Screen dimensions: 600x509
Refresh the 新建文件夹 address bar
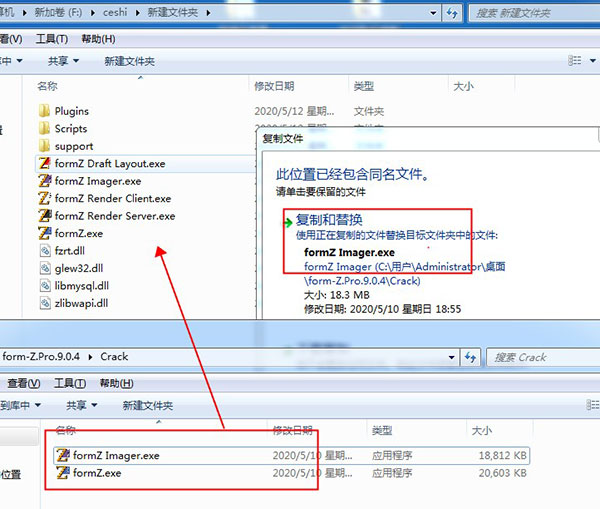[452, 13]
